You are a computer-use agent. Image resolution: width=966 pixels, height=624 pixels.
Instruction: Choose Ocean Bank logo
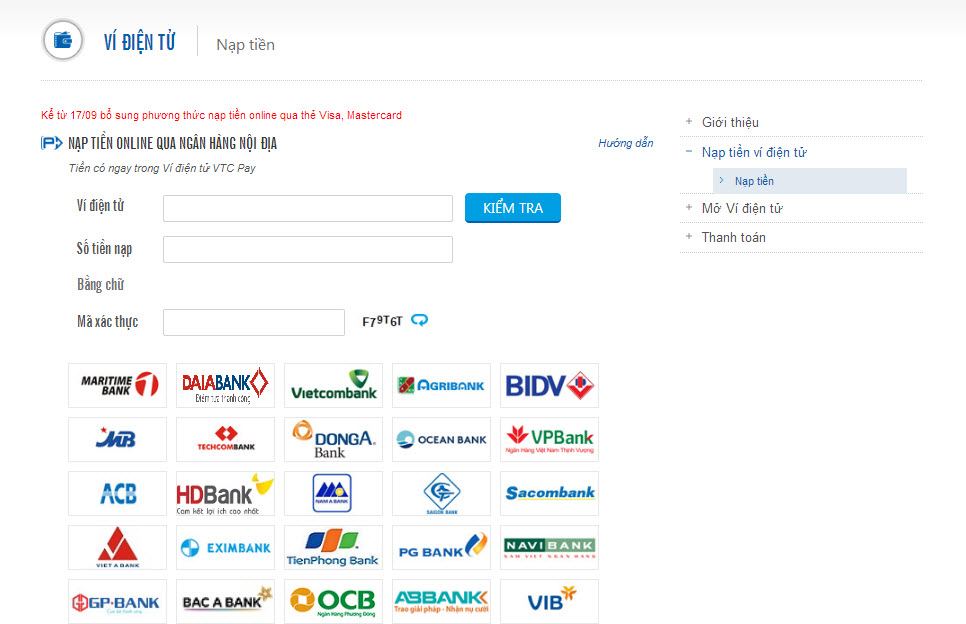click(441, 439)
